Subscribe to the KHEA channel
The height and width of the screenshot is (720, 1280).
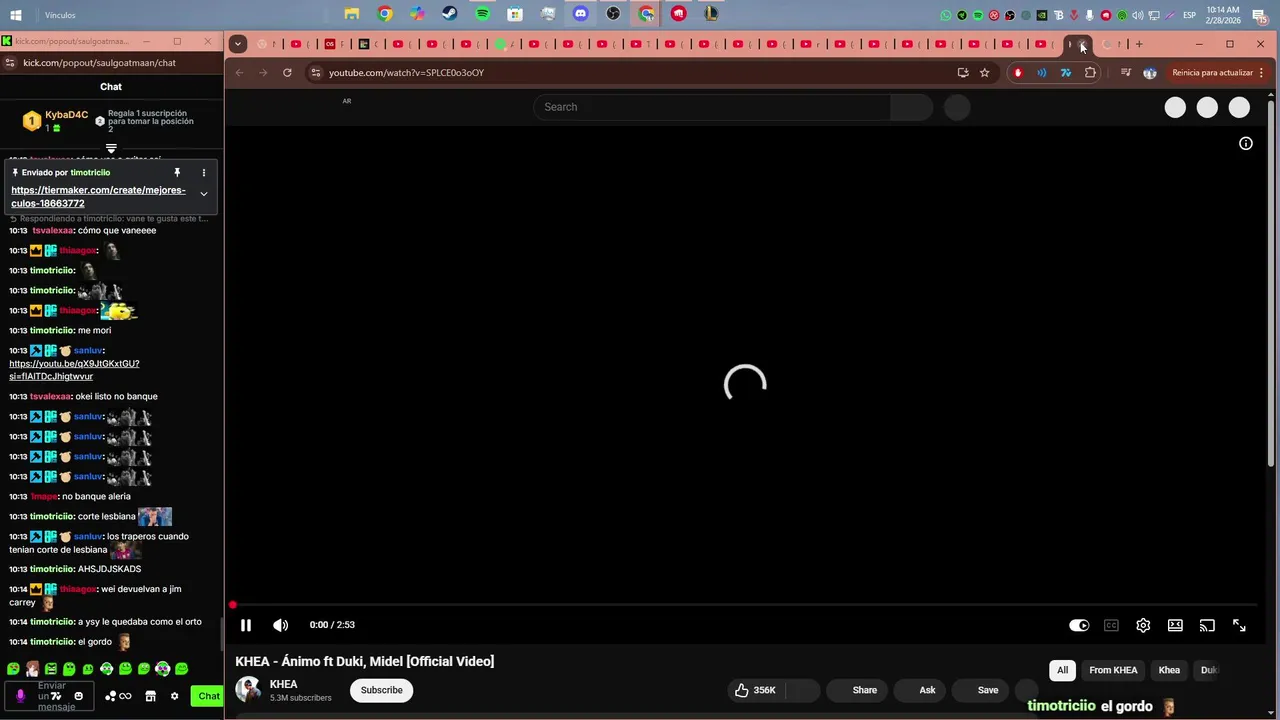pyautogui.click(x=381, y=690)
